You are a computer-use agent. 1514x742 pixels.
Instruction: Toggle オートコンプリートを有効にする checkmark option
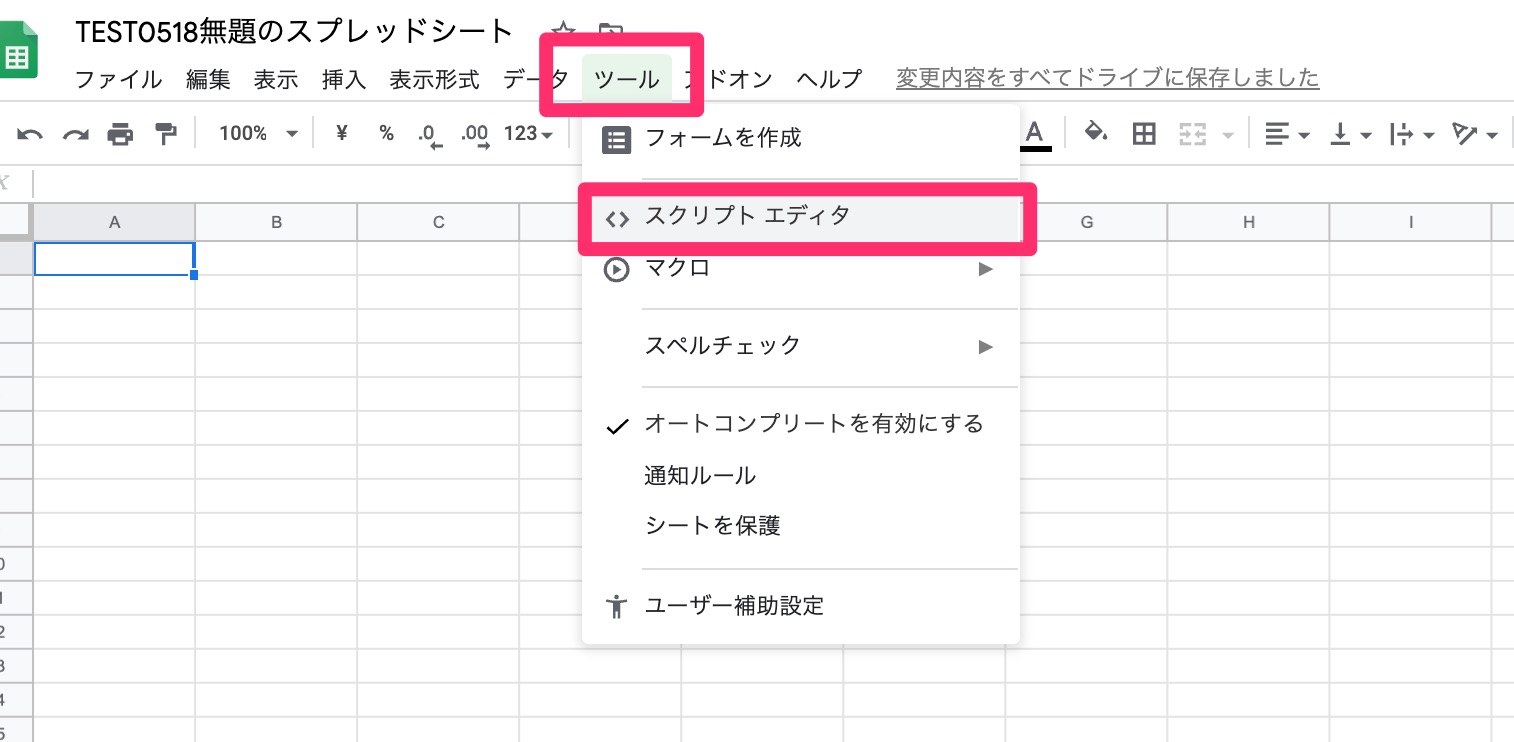813,424
